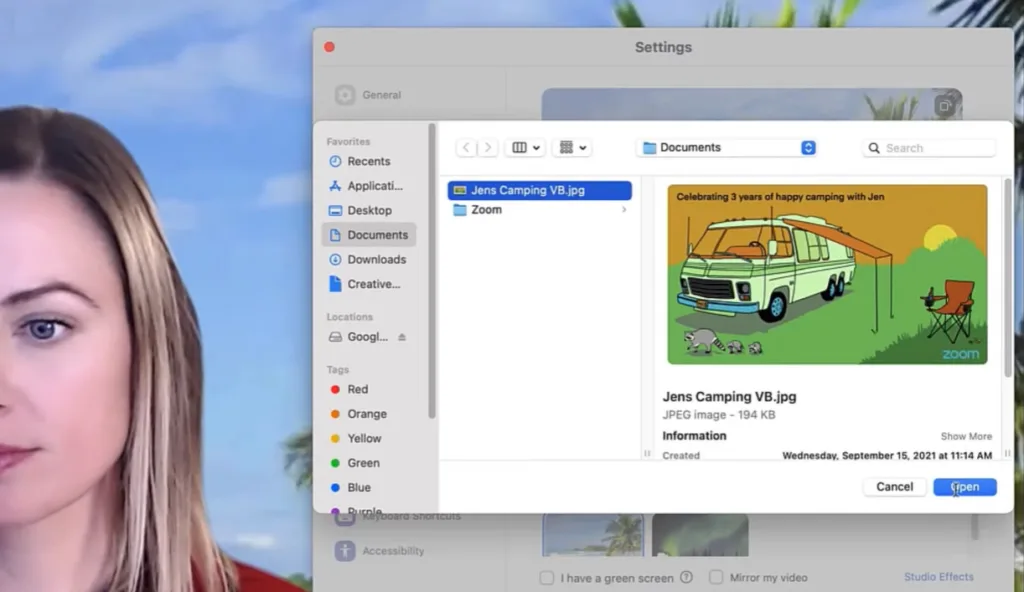The image size is (1024, 592).
Task: Open the Documents location popup
Action: [x=728, y=148]
